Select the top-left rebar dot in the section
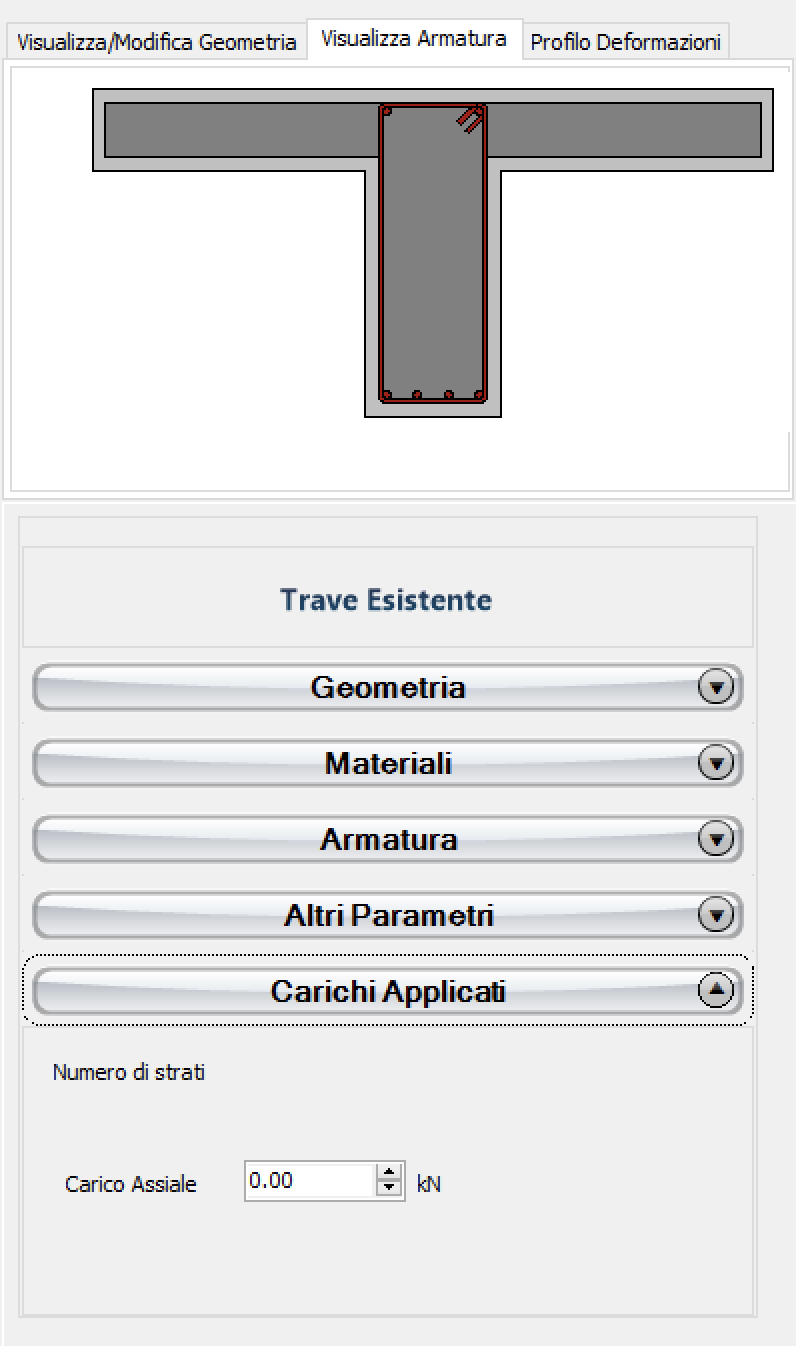The width and height of the screenshot is (796, 1346). [x=387, y=112]
